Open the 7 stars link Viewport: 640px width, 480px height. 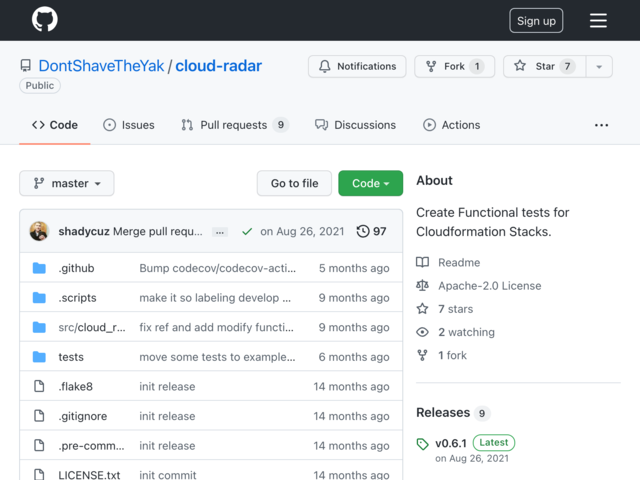point(456,309)
